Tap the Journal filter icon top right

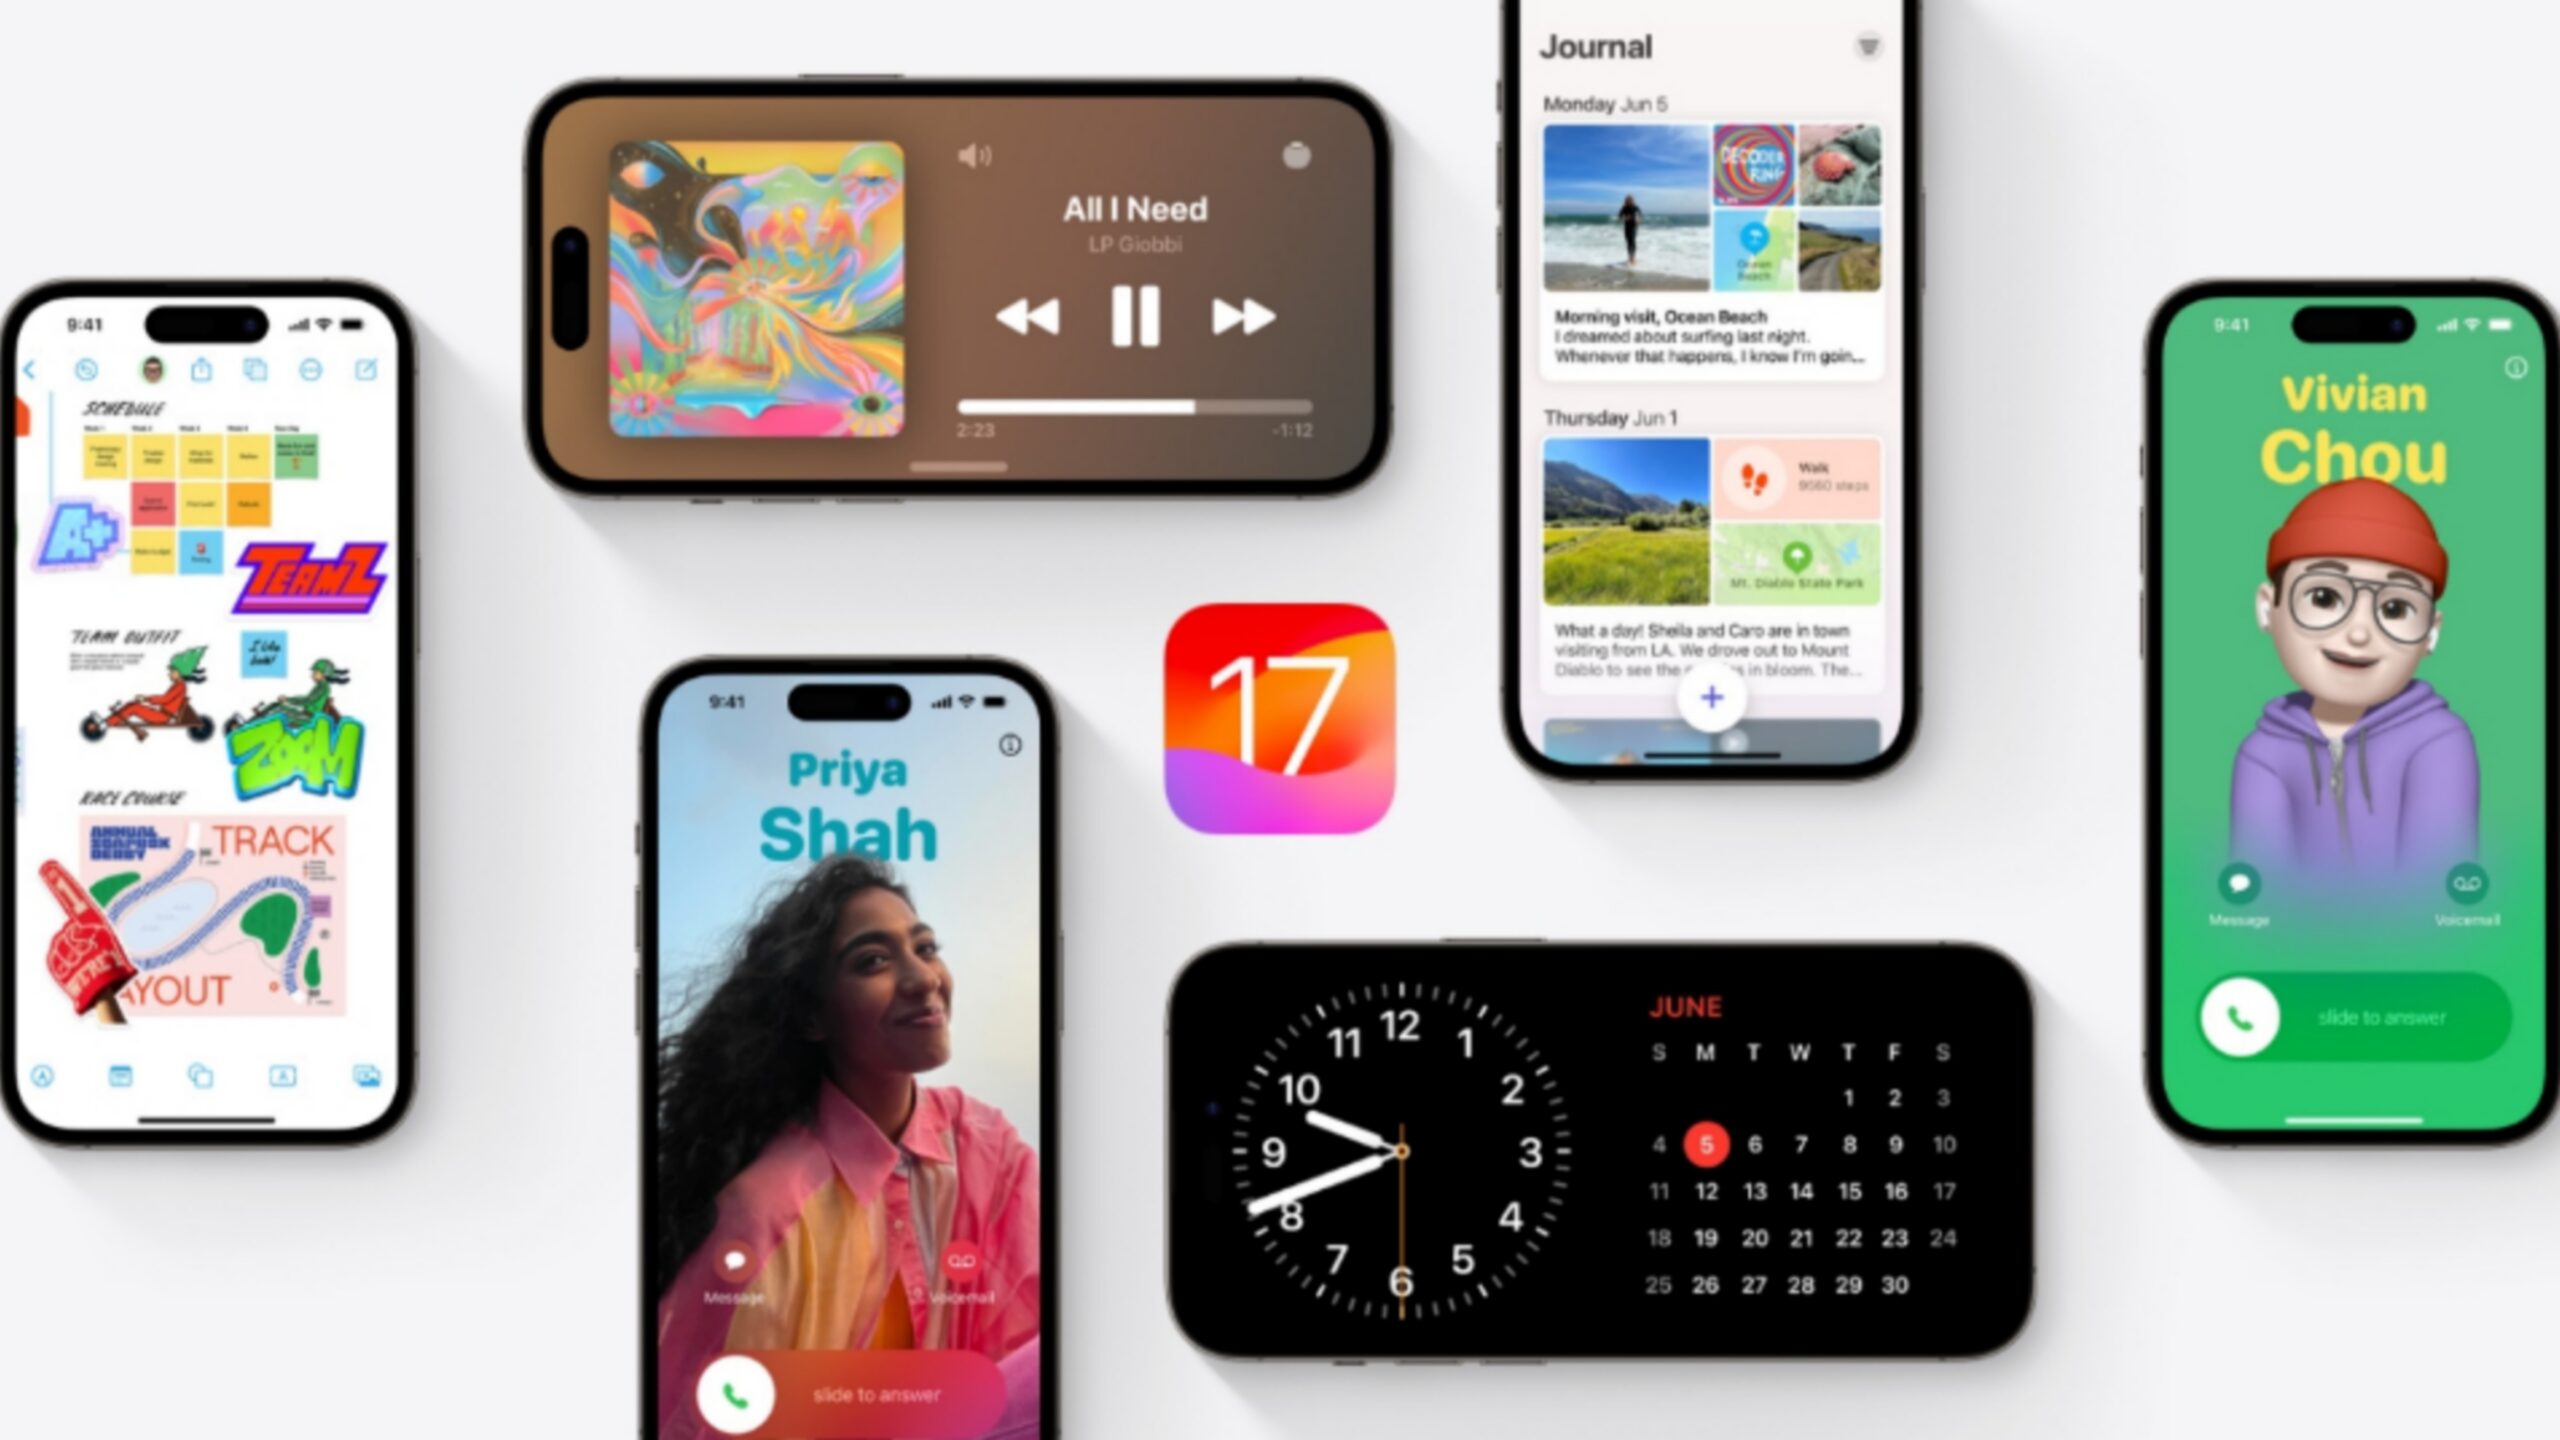coord(1867,47)
